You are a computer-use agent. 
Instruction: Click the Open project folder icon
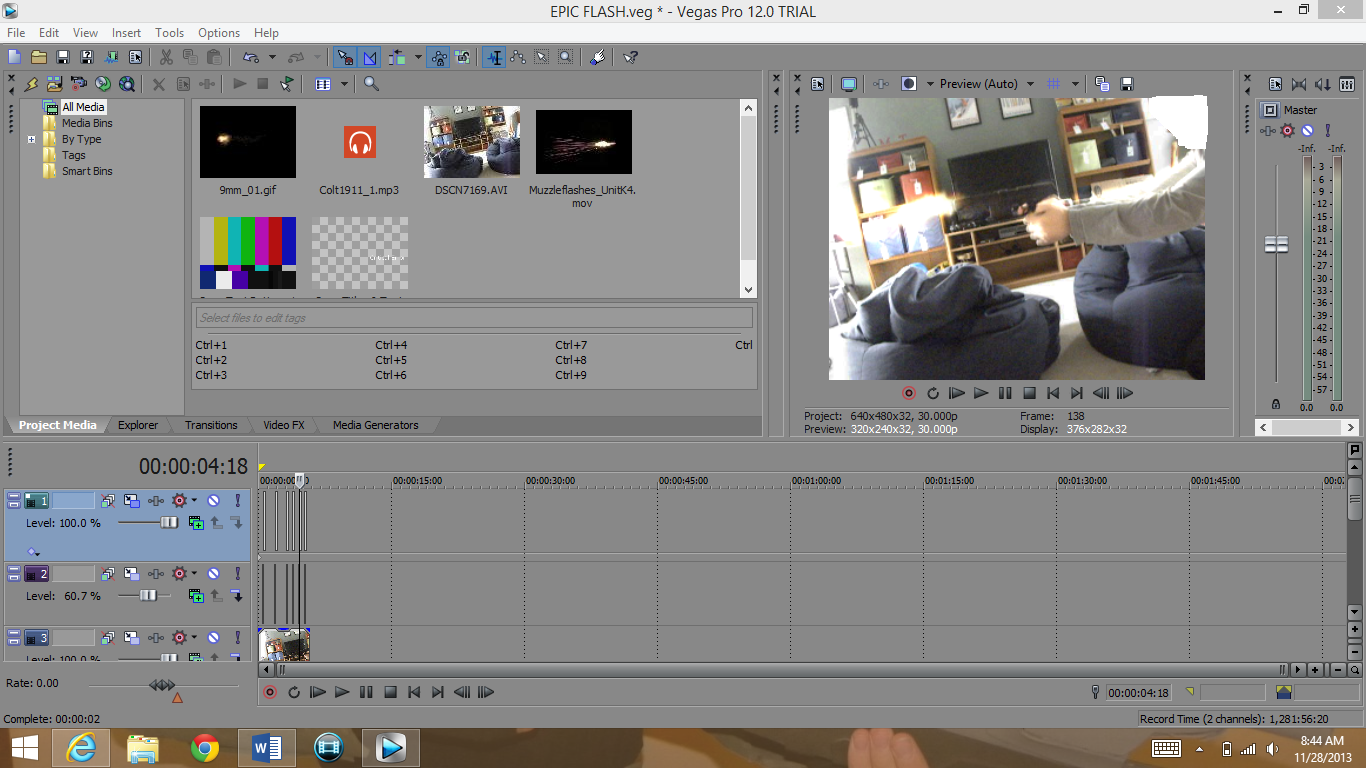[x=39, y=57]
